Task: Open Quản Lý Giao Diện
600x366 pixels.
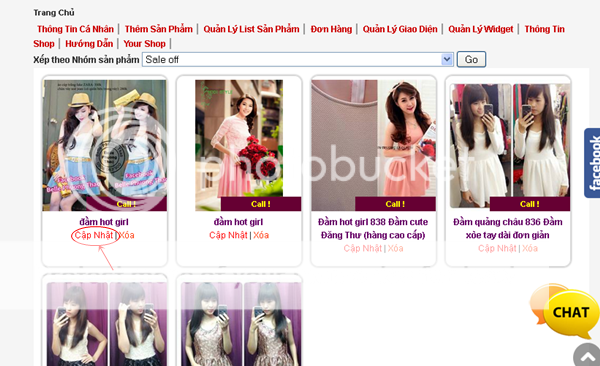Action: point(400,29)
